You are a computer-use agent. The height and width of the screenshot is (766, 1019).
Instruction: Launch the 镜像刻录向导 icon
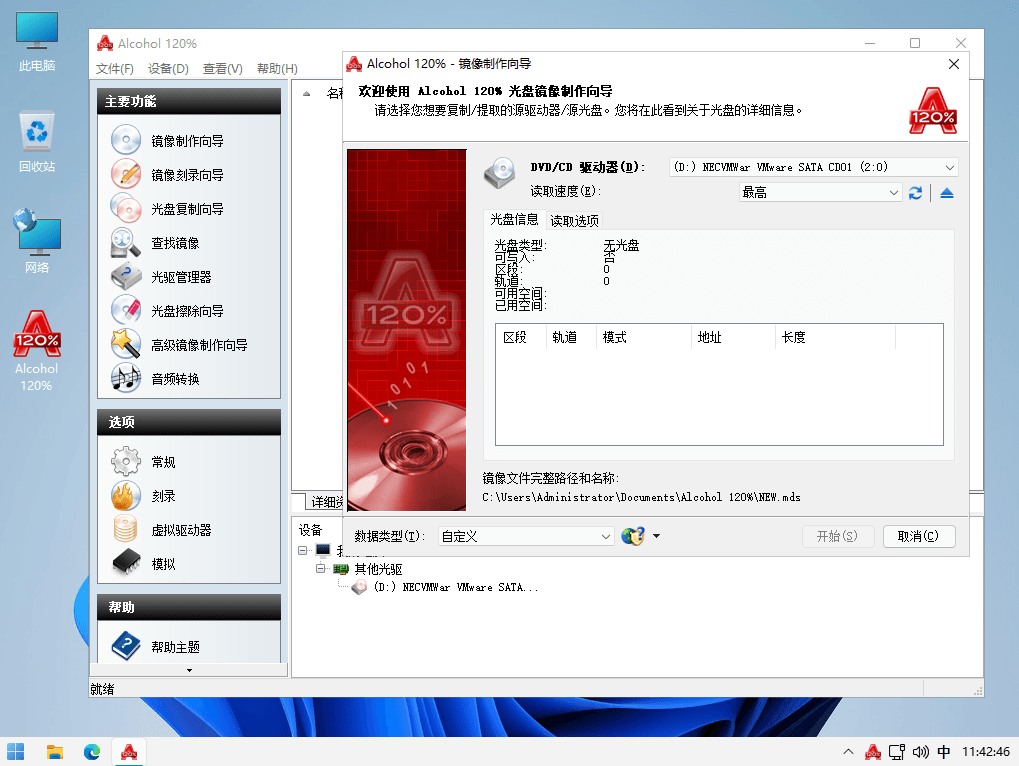pyautogui.click(x=125, y=174)
